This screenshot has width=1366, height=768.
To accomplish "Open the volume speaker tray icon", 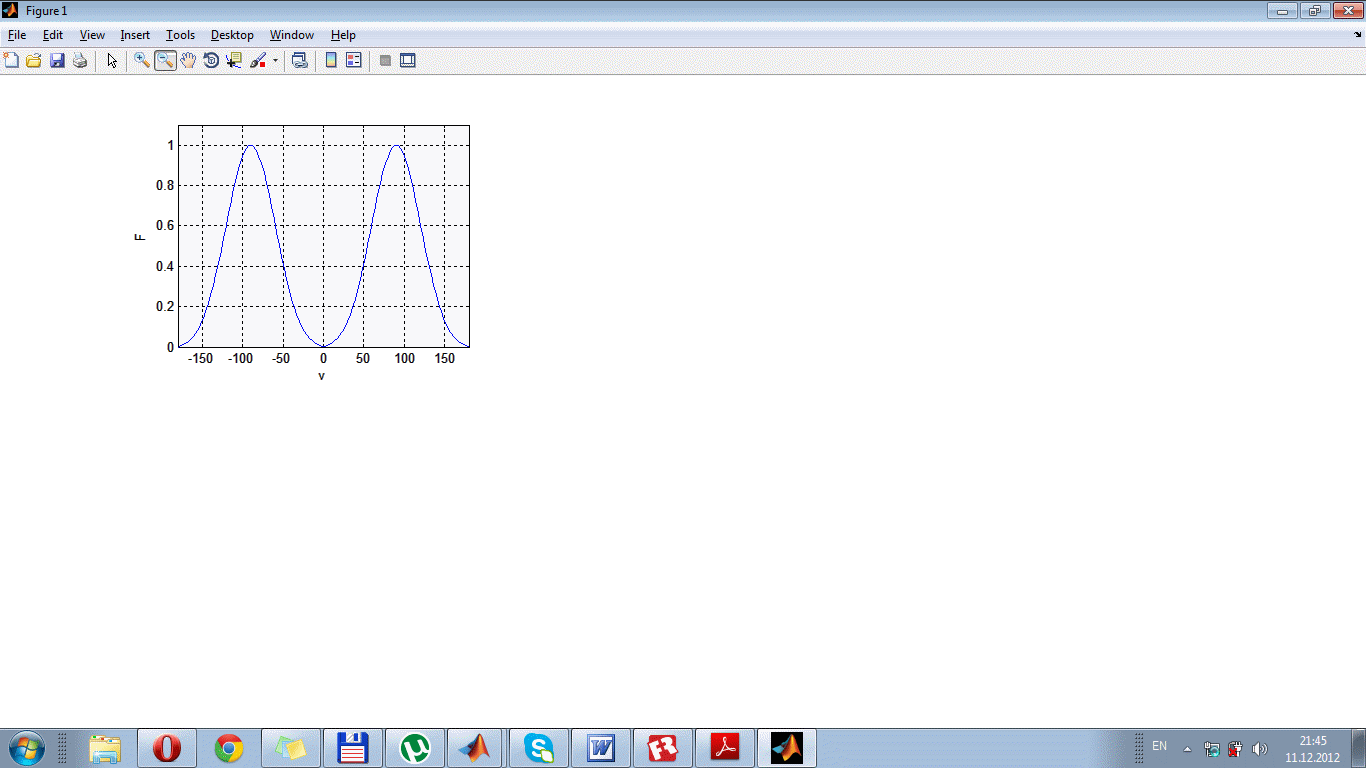I will click(1259, 748).
